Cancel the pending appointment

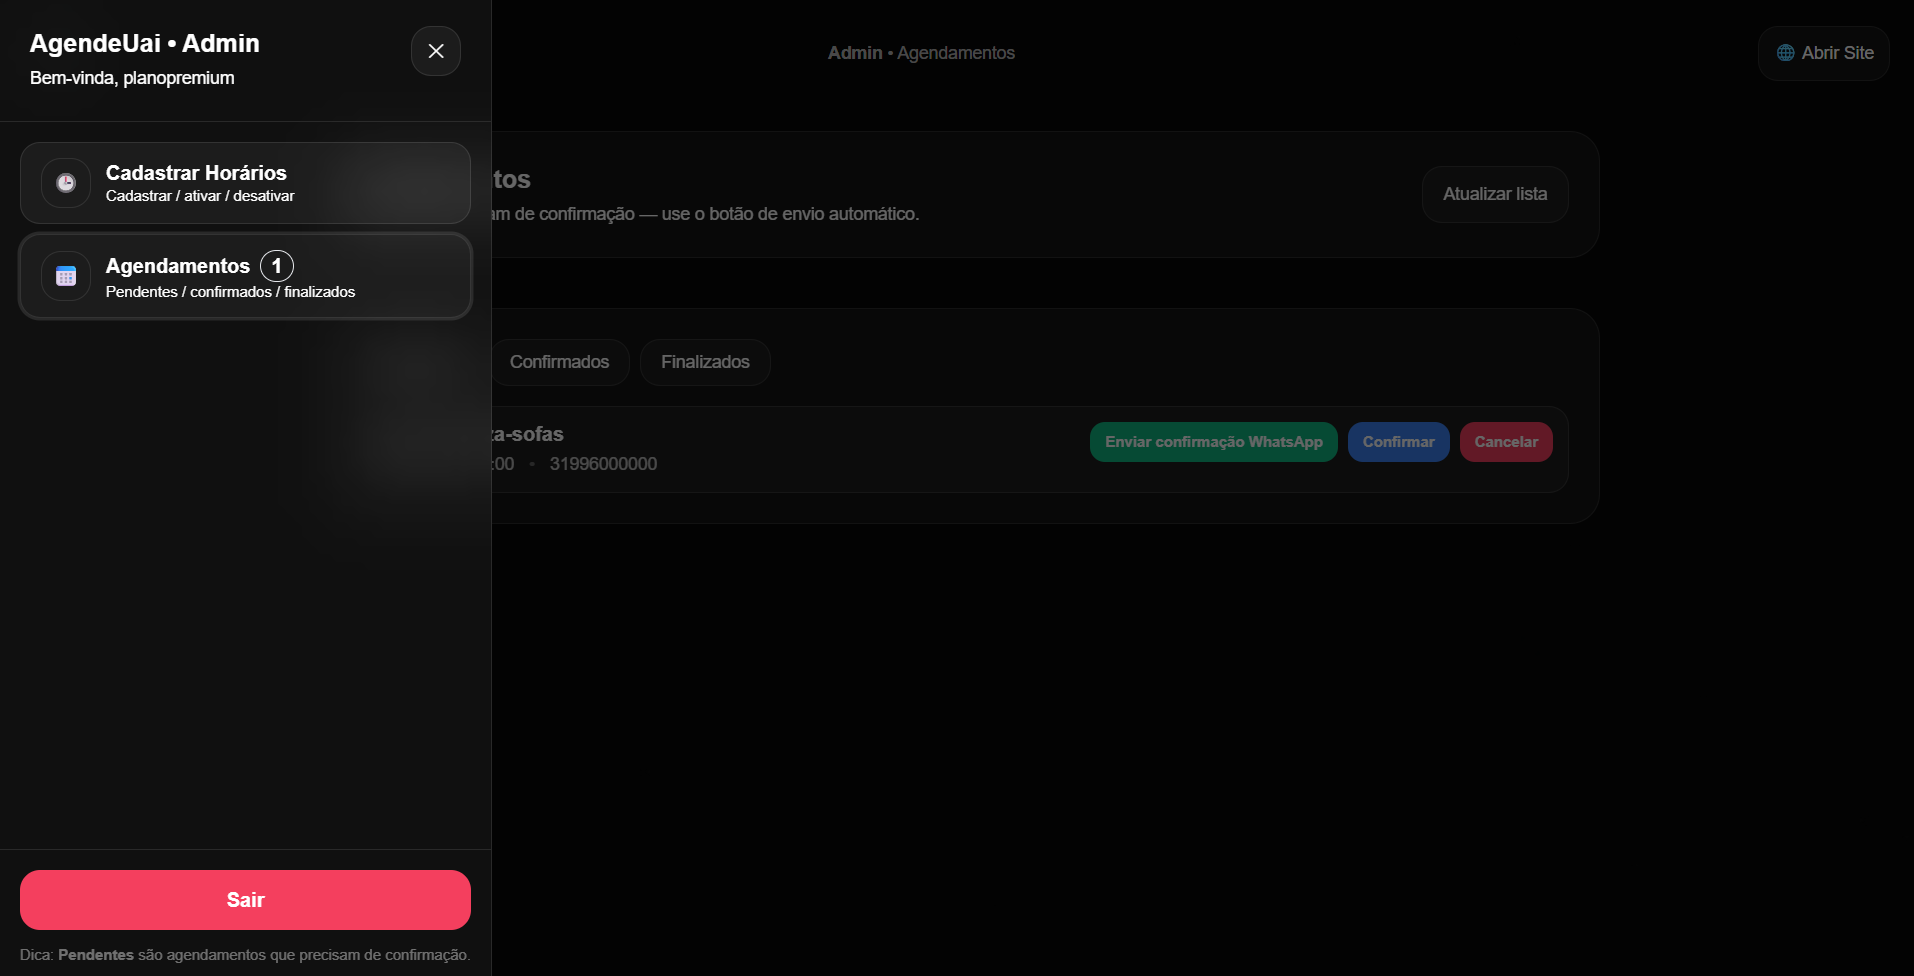point(1506,441)
